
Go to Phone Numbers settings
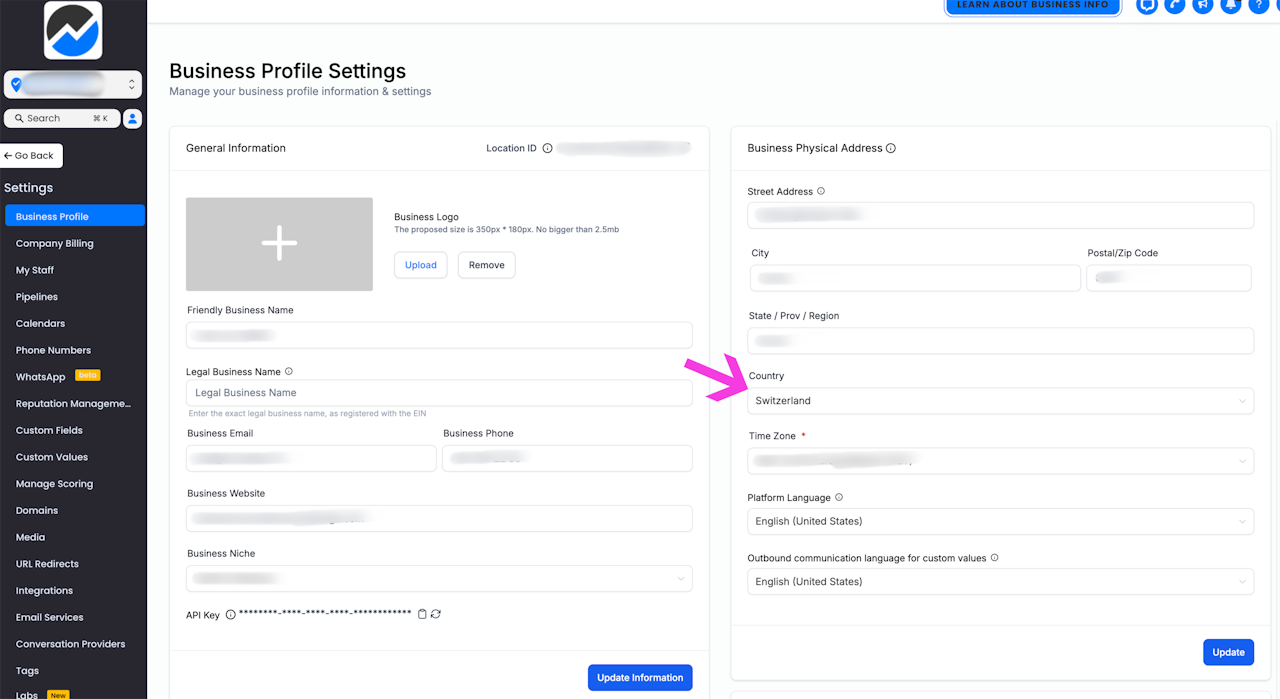(x=53, y=350)
